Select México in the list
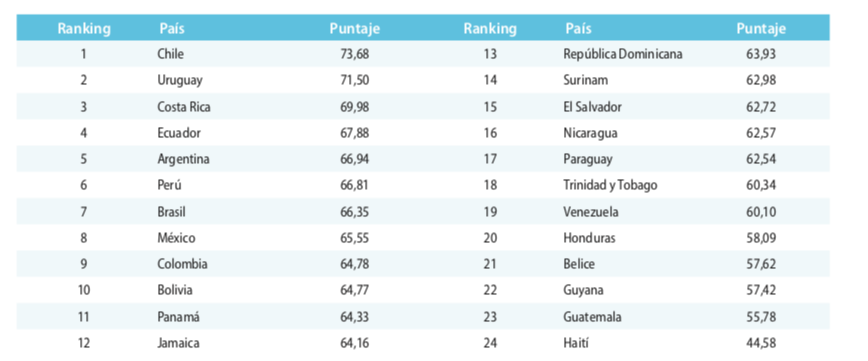Image resolution: width=868 pixels, height=361 pixels. pos(176,238)
